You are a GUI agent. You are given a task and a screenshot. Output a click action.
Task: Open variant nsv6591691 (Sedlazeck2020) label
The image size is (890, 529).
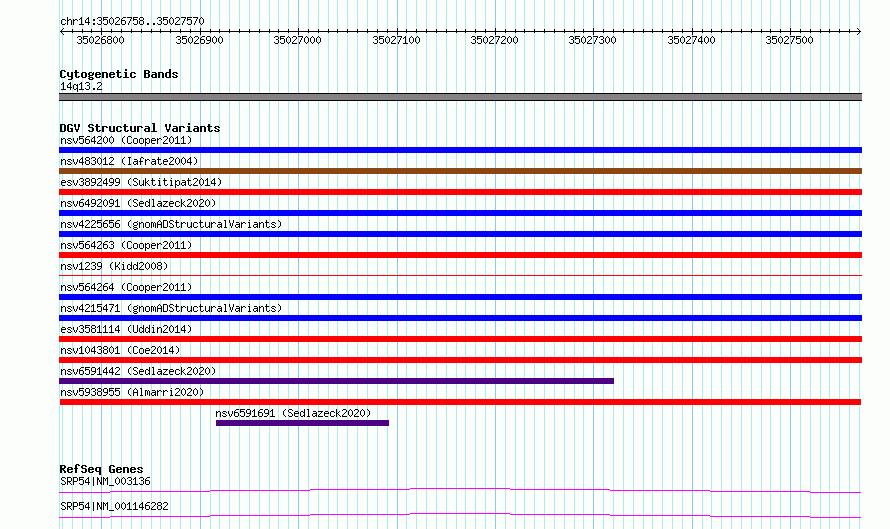coord(293,413)
